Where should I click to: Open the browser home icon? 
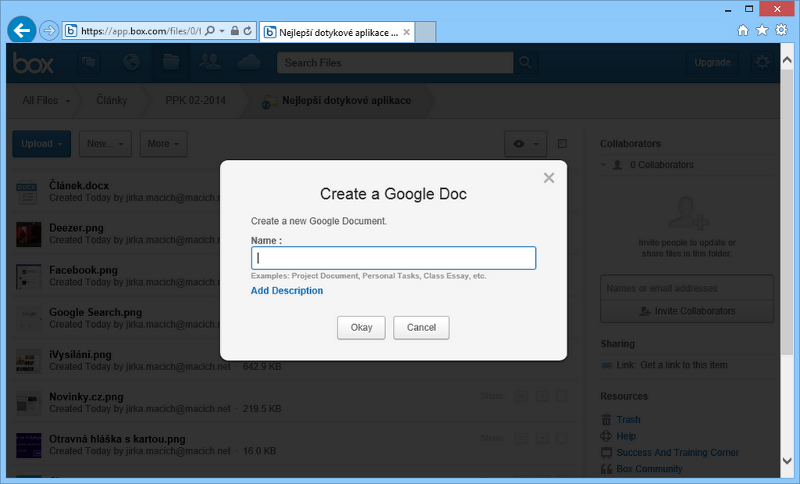(x=743, y=30)
